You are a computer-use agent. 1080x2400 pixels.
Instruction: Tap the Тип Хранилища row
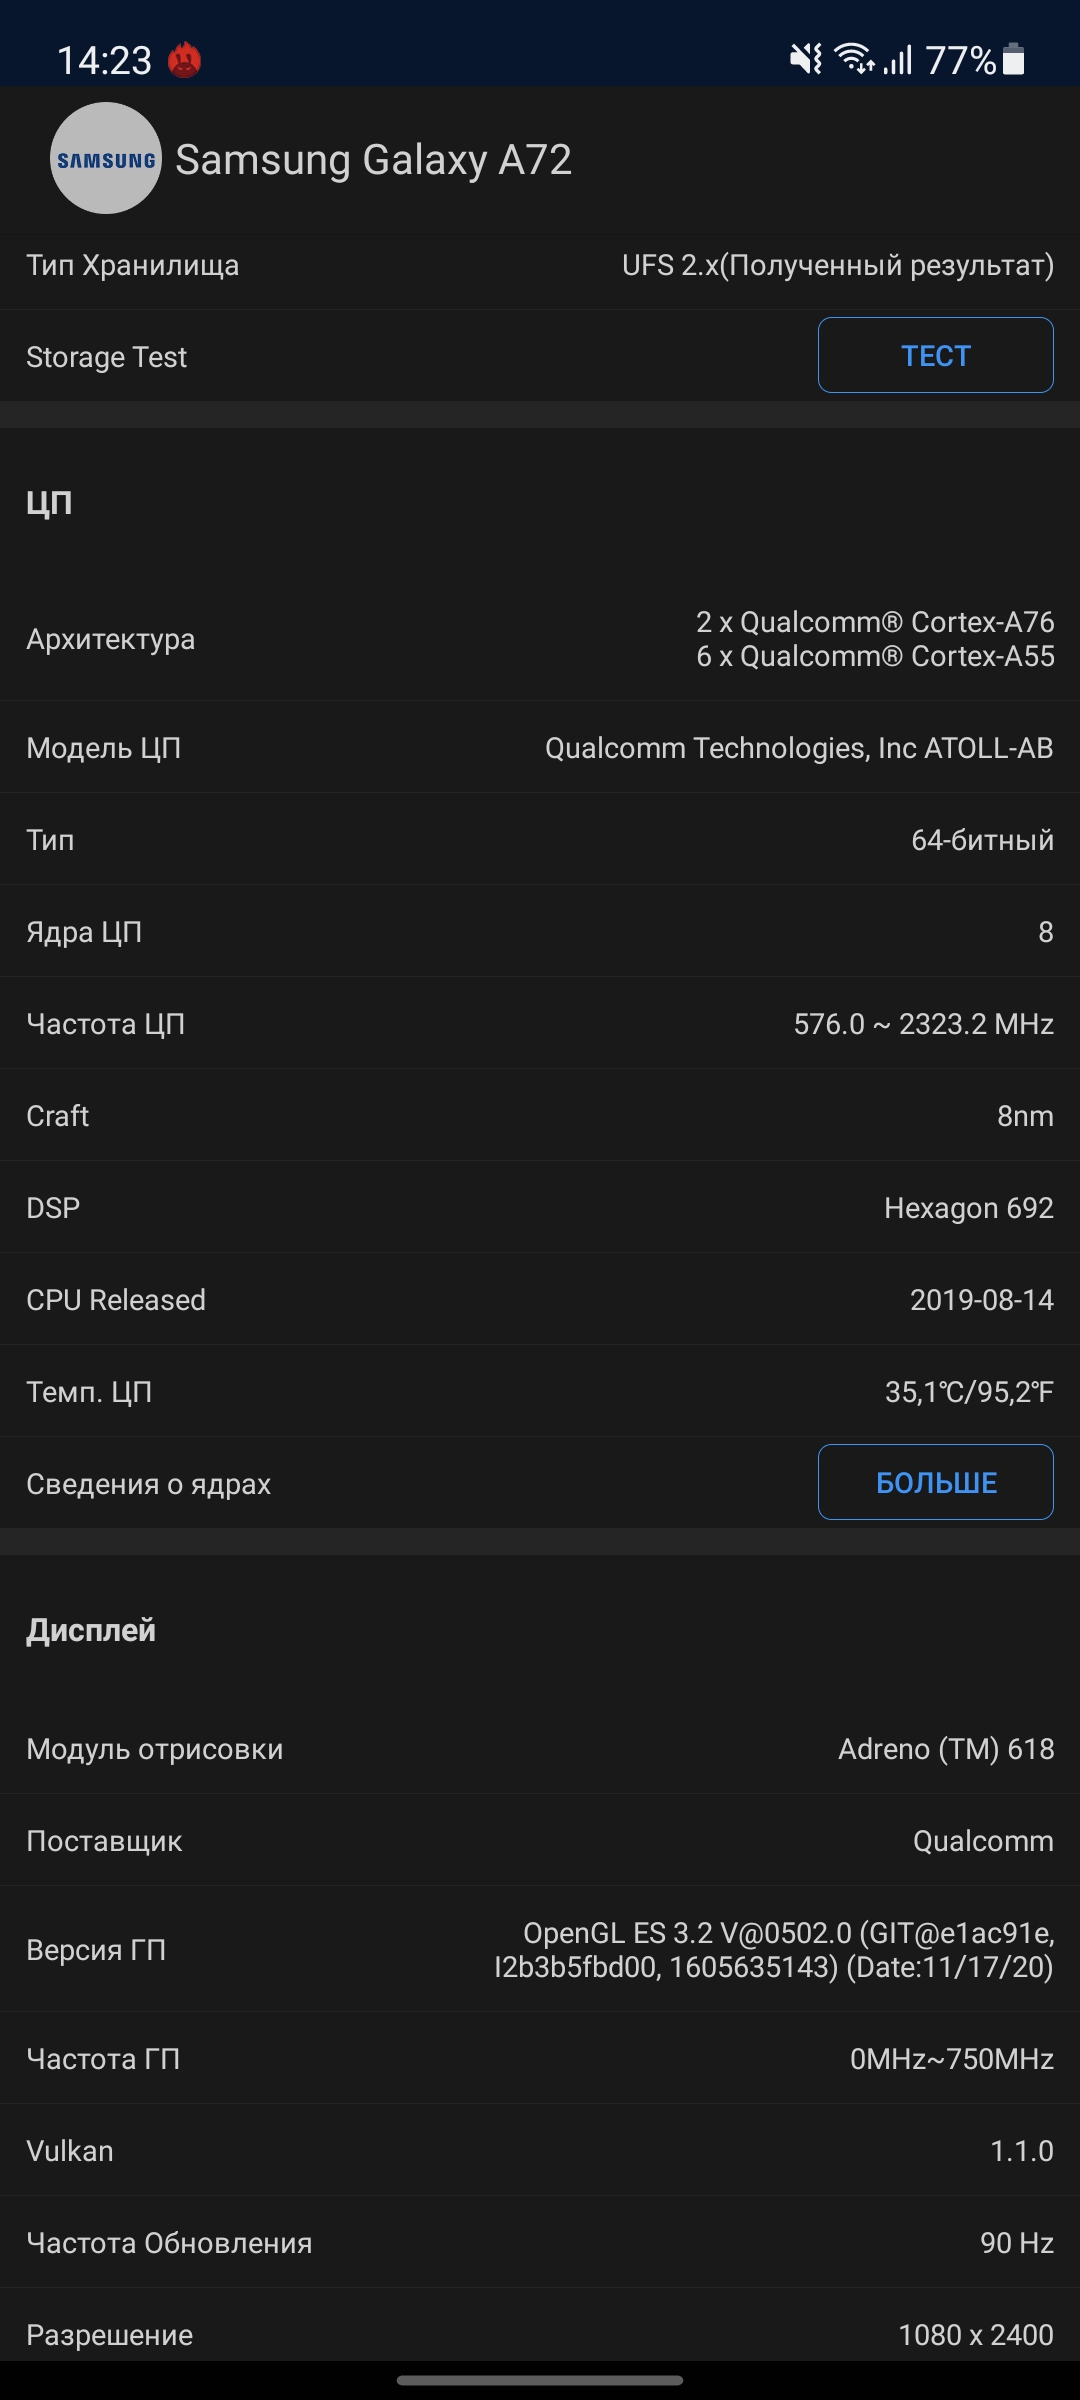click(540, 266)
